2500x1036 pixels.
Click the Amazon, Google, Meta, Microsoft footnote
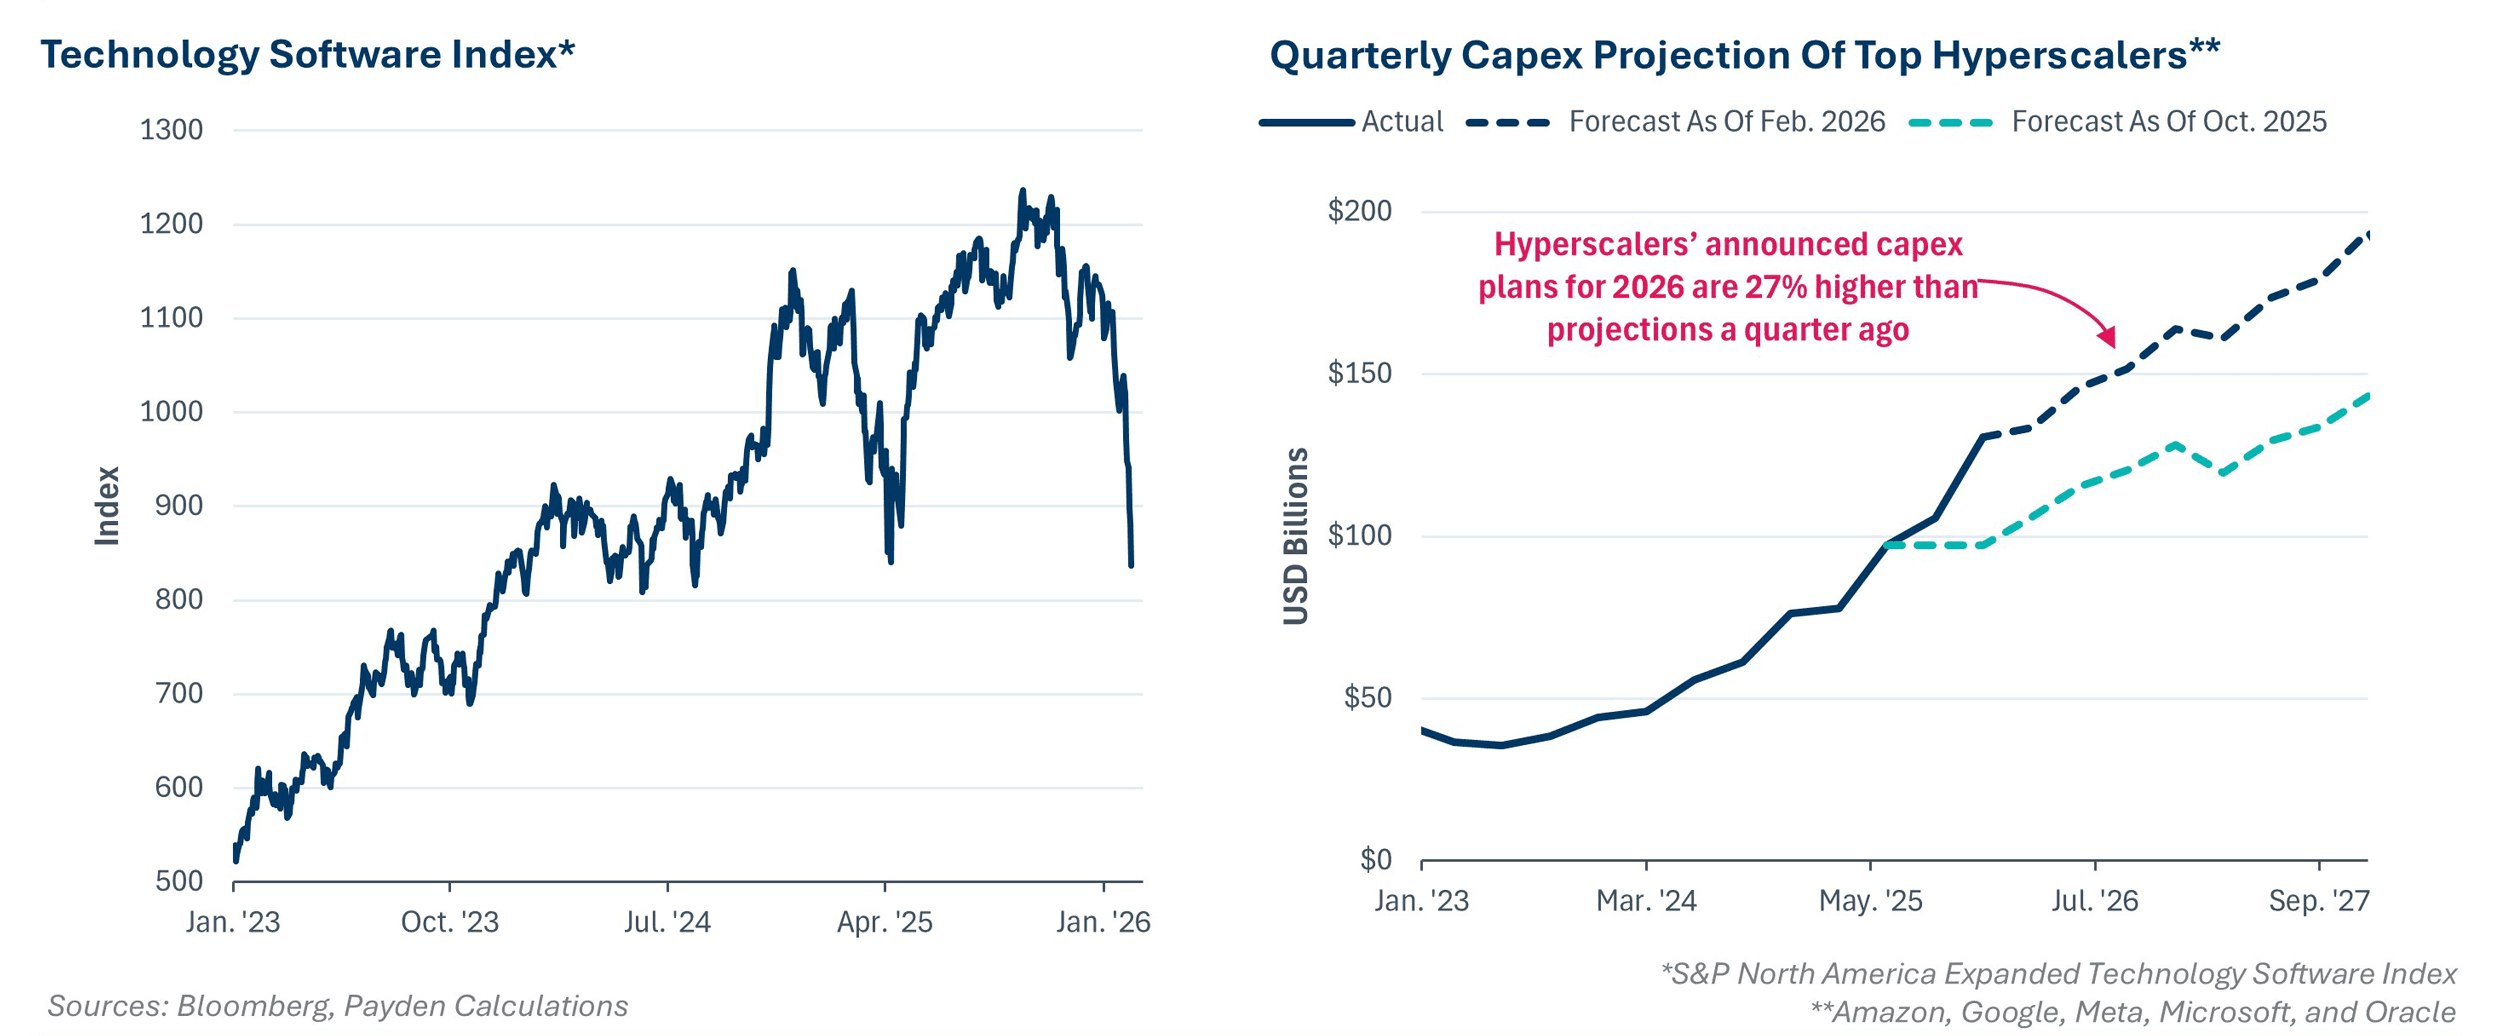coord(2133,1012)
